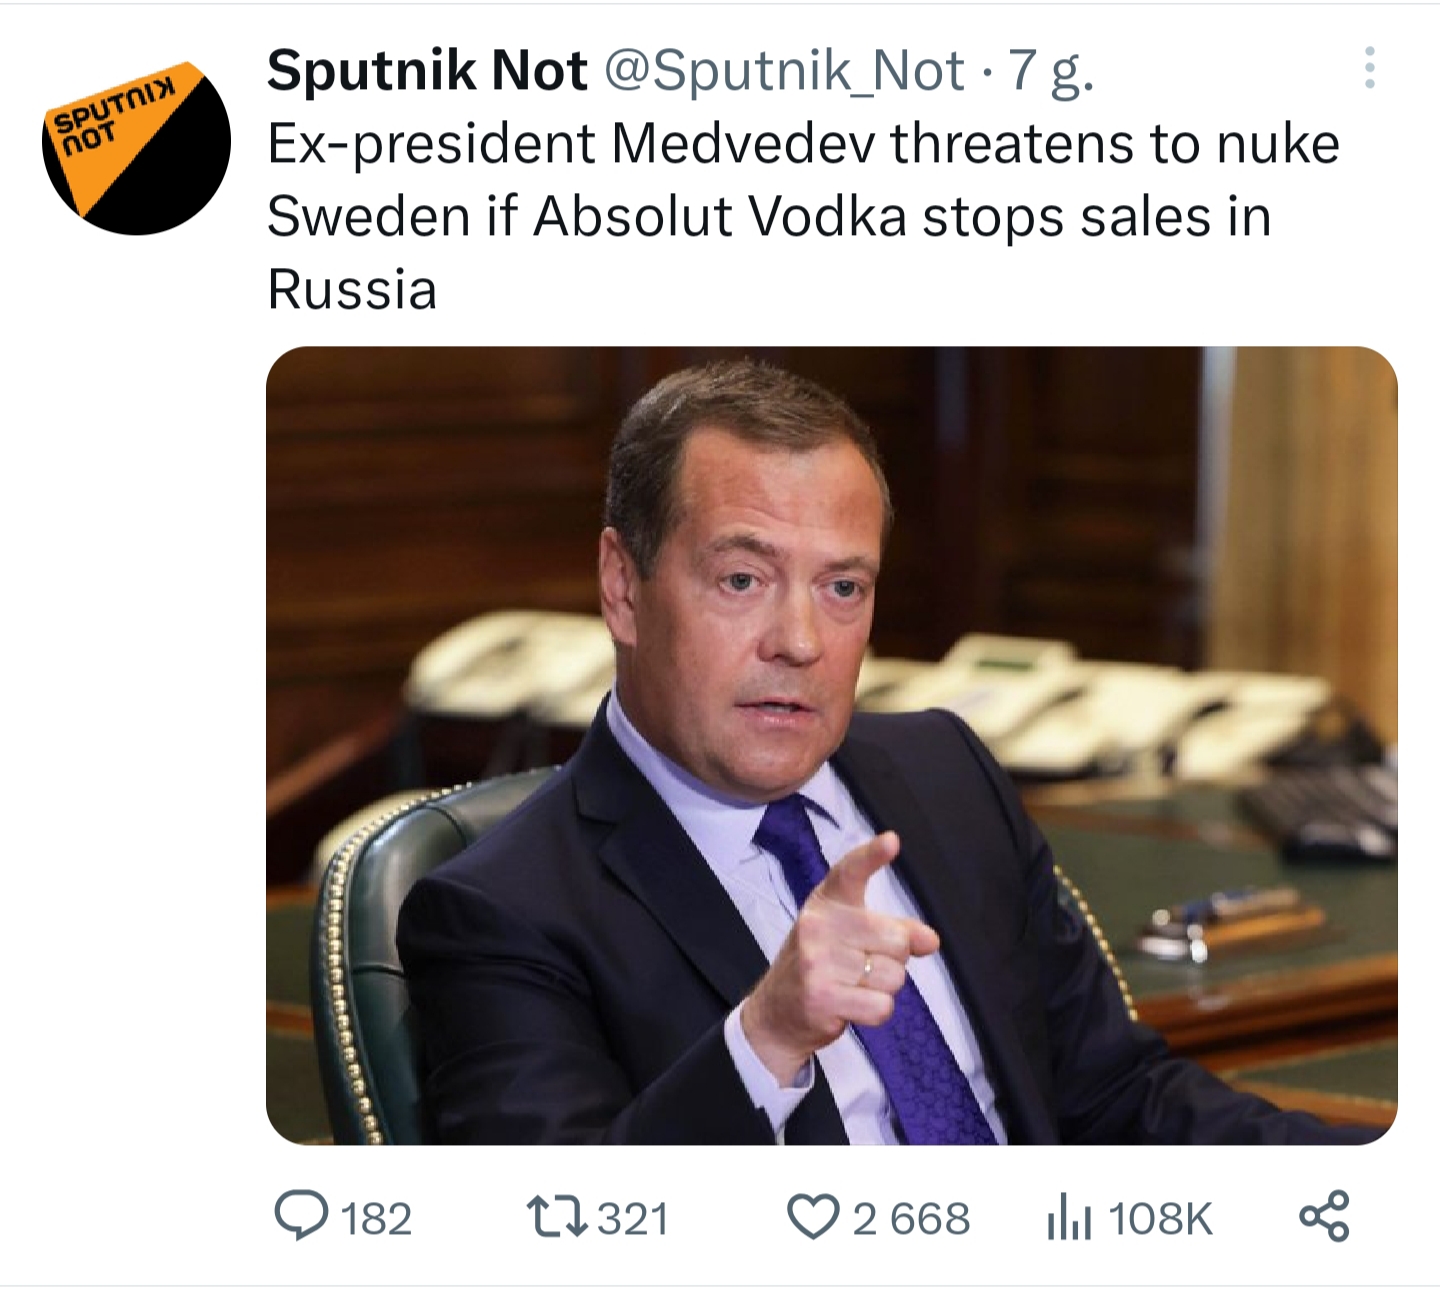
Task: Click the 321 retweets count
Action: tap(633, 1219)
